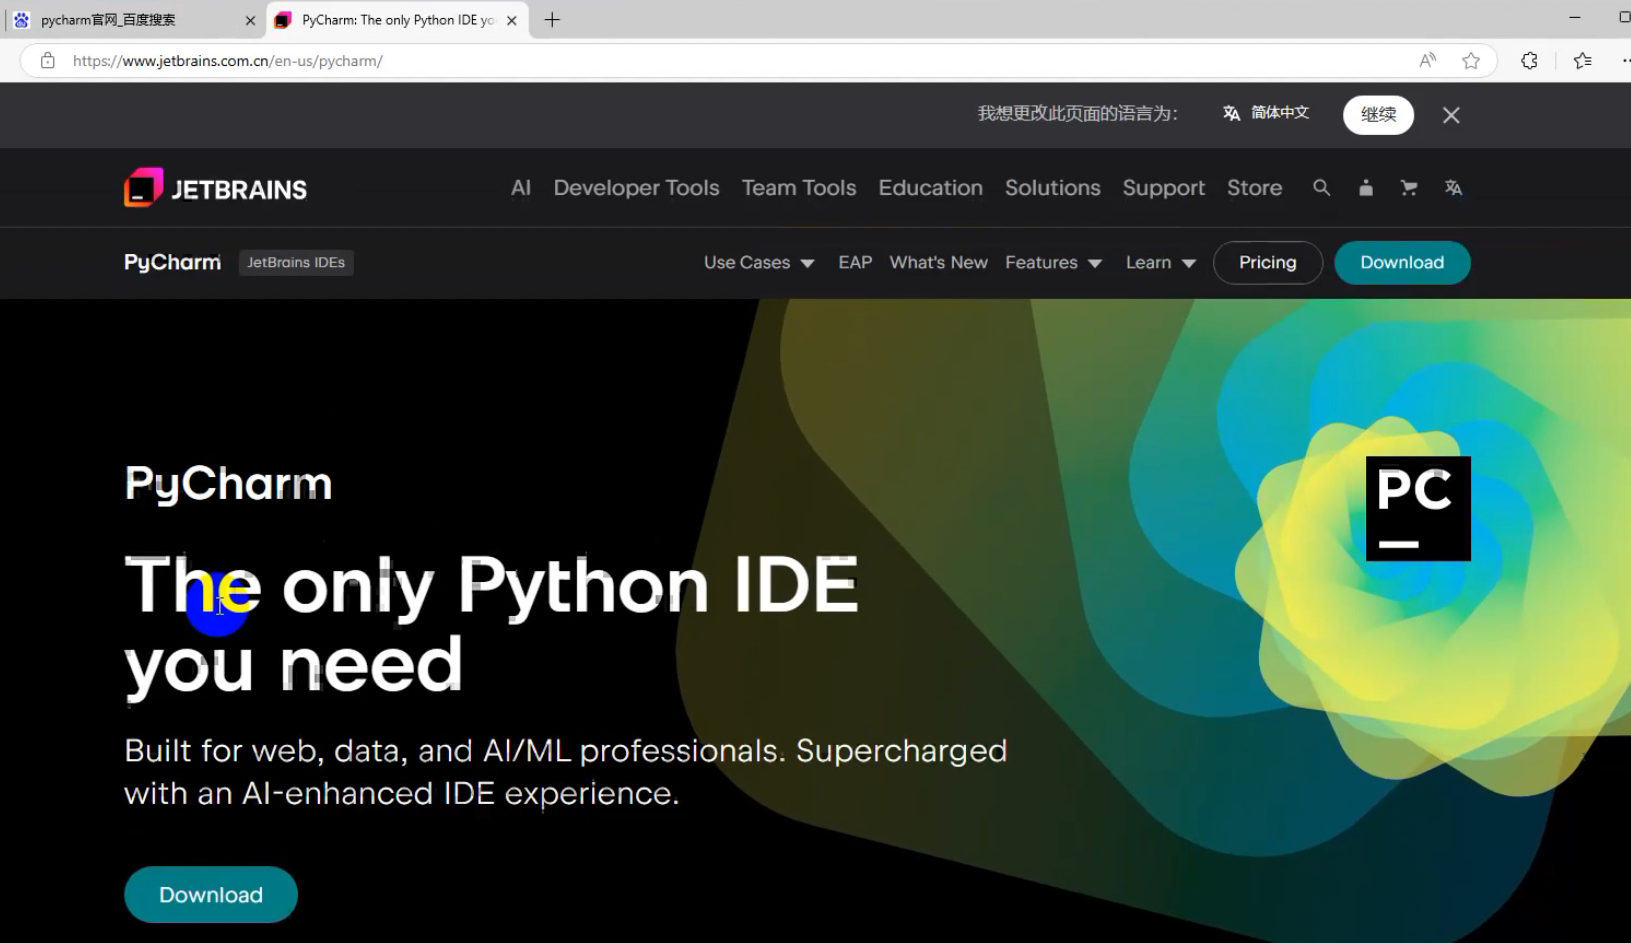Open the site search magnifier icon
Image resolution: width=1631 pixels, height=943 pixels.
click(1321, 188)
